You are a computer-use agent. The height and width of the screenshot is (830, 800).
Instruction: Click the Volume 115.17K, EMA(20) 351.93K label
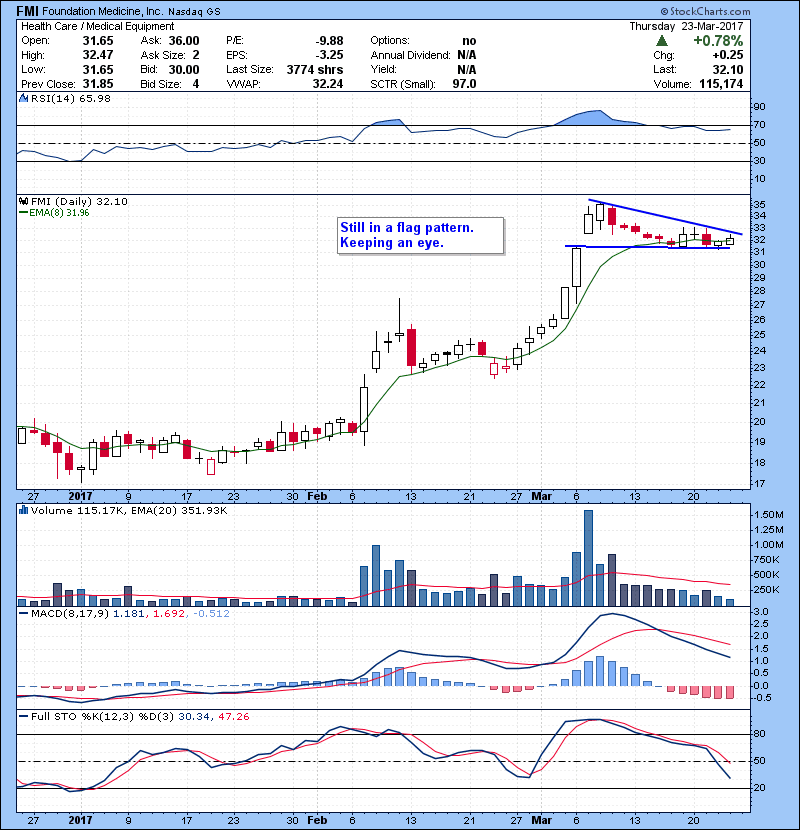pos(129,510)
